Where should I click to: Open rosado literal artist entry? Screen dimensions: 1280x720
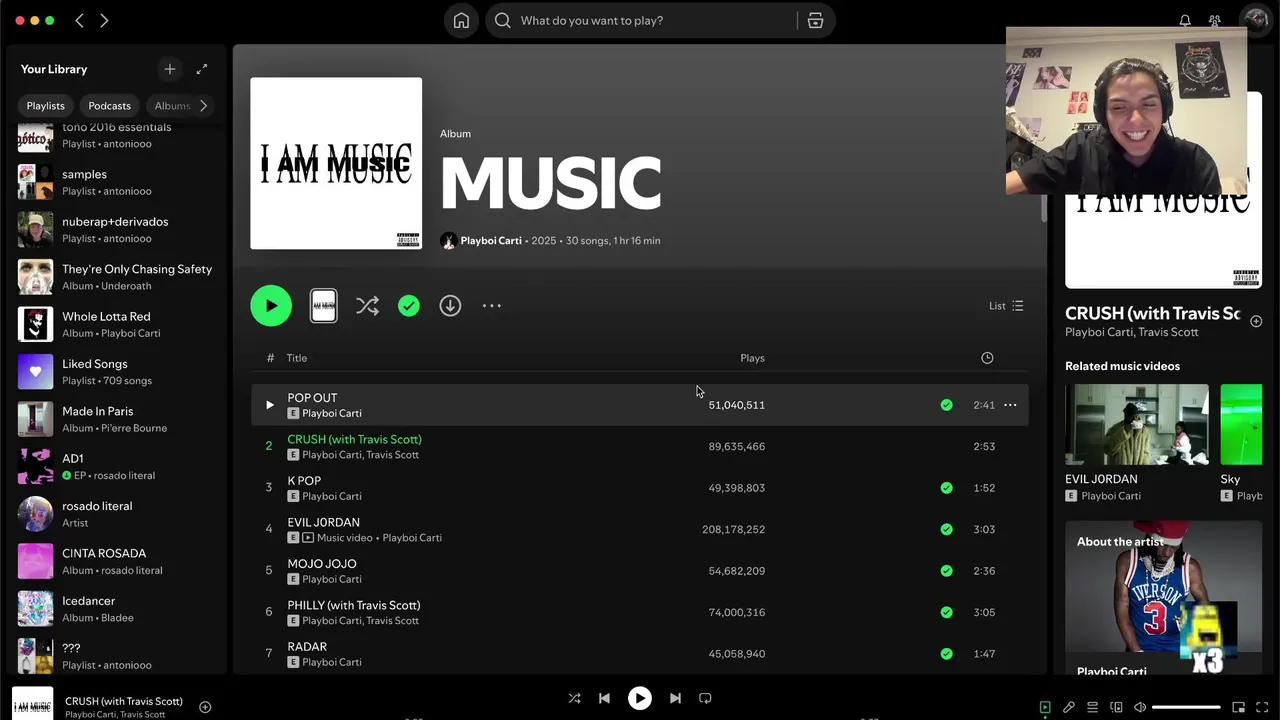pyautogui.click(x=118, y=514)
